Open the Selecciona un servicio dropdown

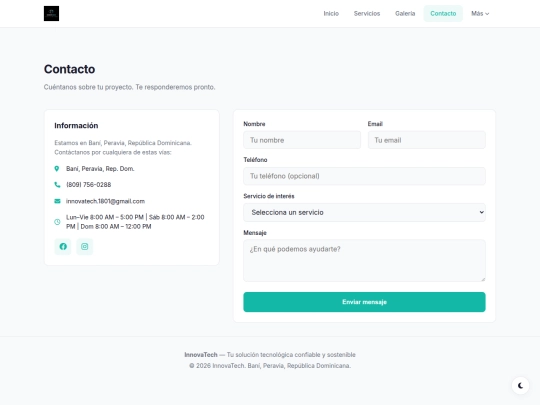click(x=364, y=212)
